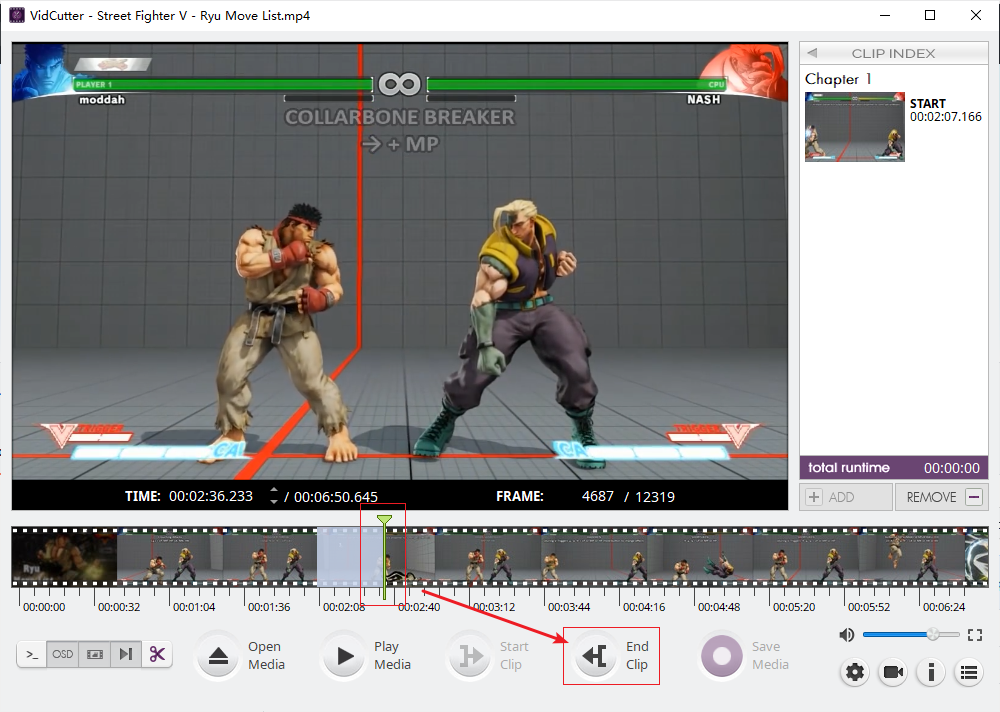This screenshot has width=1000, height=712.
Task: Select the Chapter 1 clip thumbnail
Action: (855, 126)
